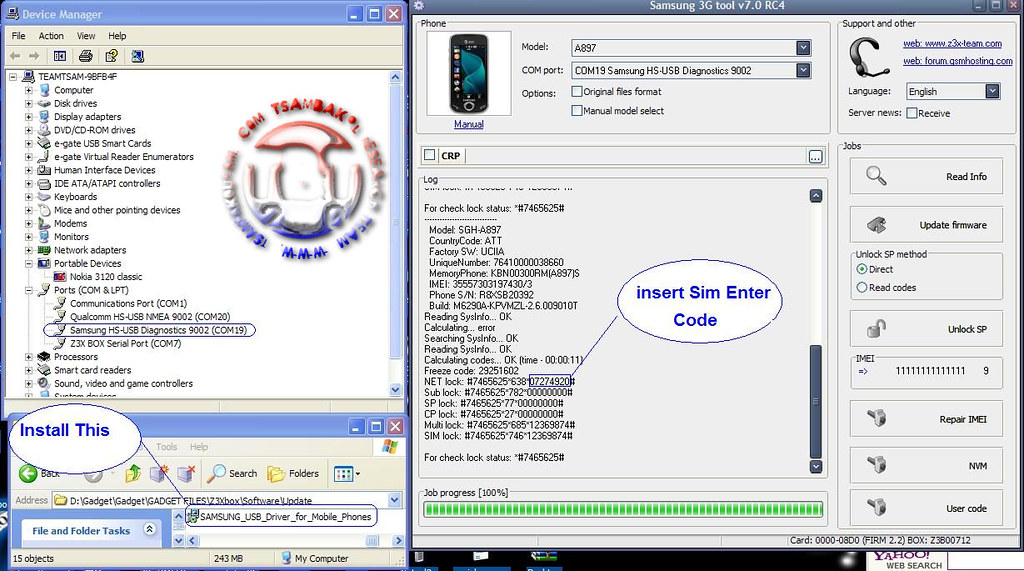Screen dimensions: 1024x571
Task: Open the Model dropdown showing A897
Action: coord(803,48)
